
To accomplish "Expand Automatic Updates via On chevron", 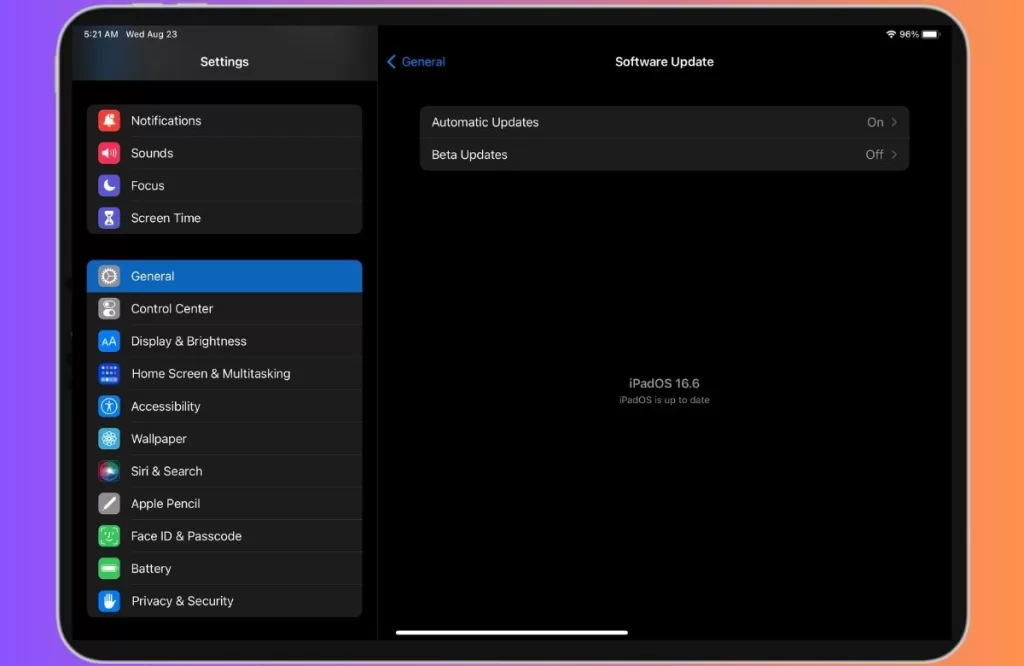I will [894, 122].
